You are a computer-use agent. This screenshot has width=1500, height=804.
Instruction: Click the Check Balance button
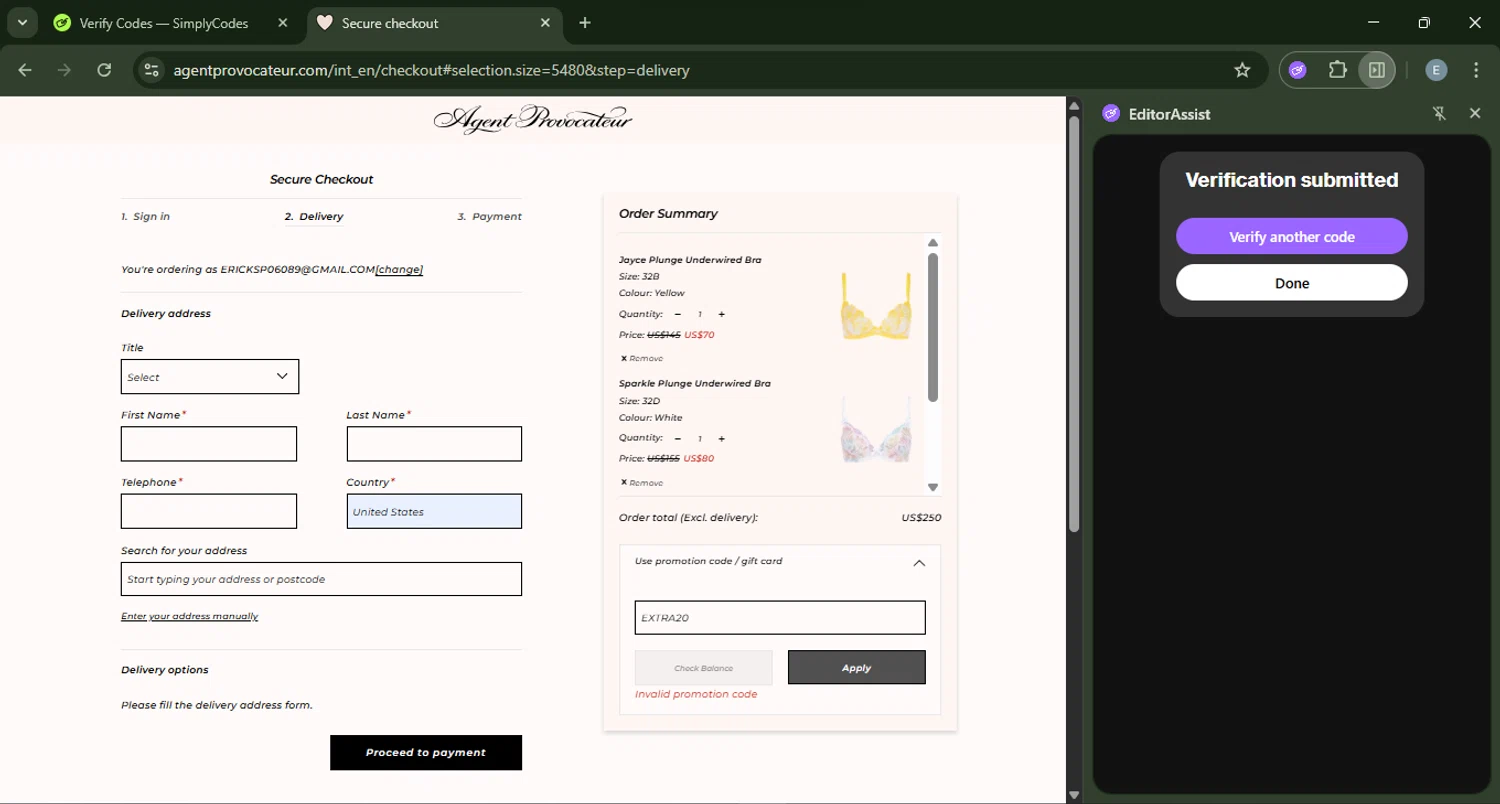[704, 668]
